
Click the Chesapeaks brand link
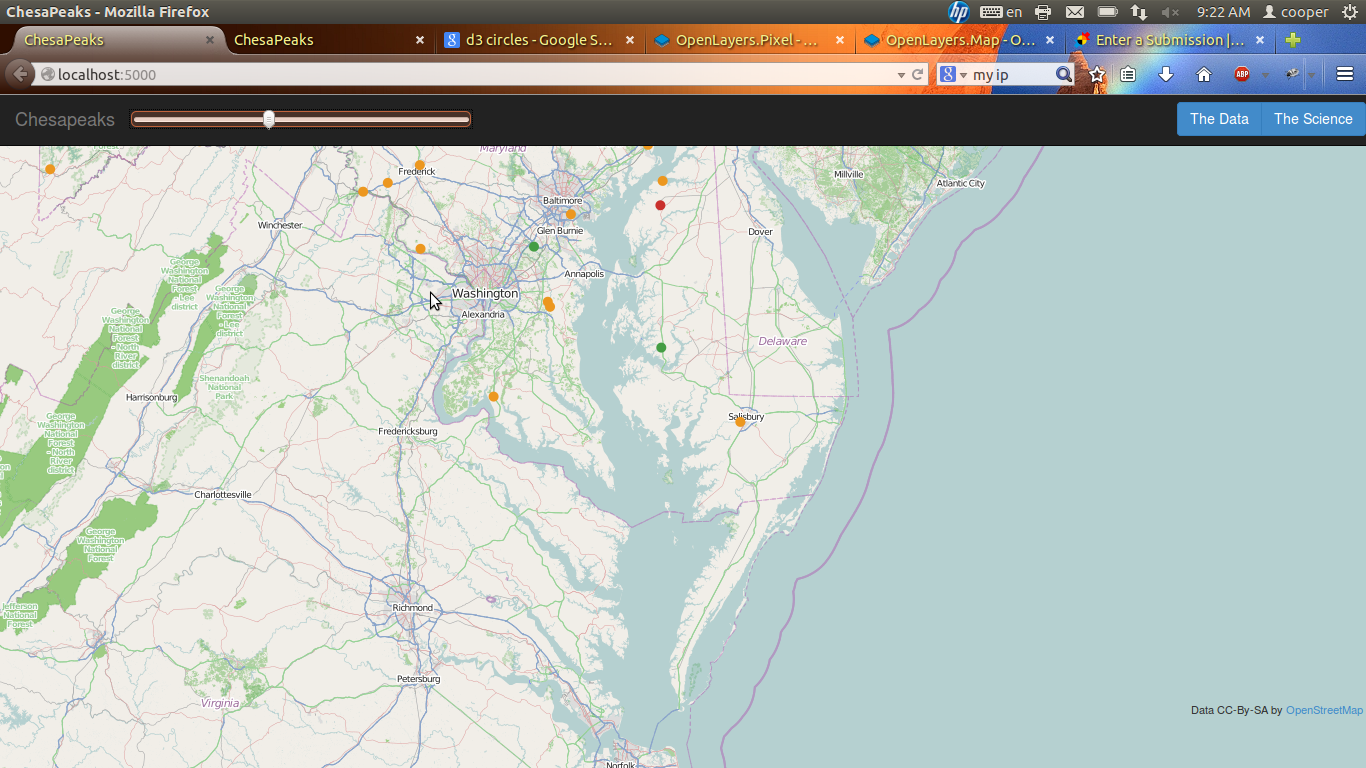(65, 120)
